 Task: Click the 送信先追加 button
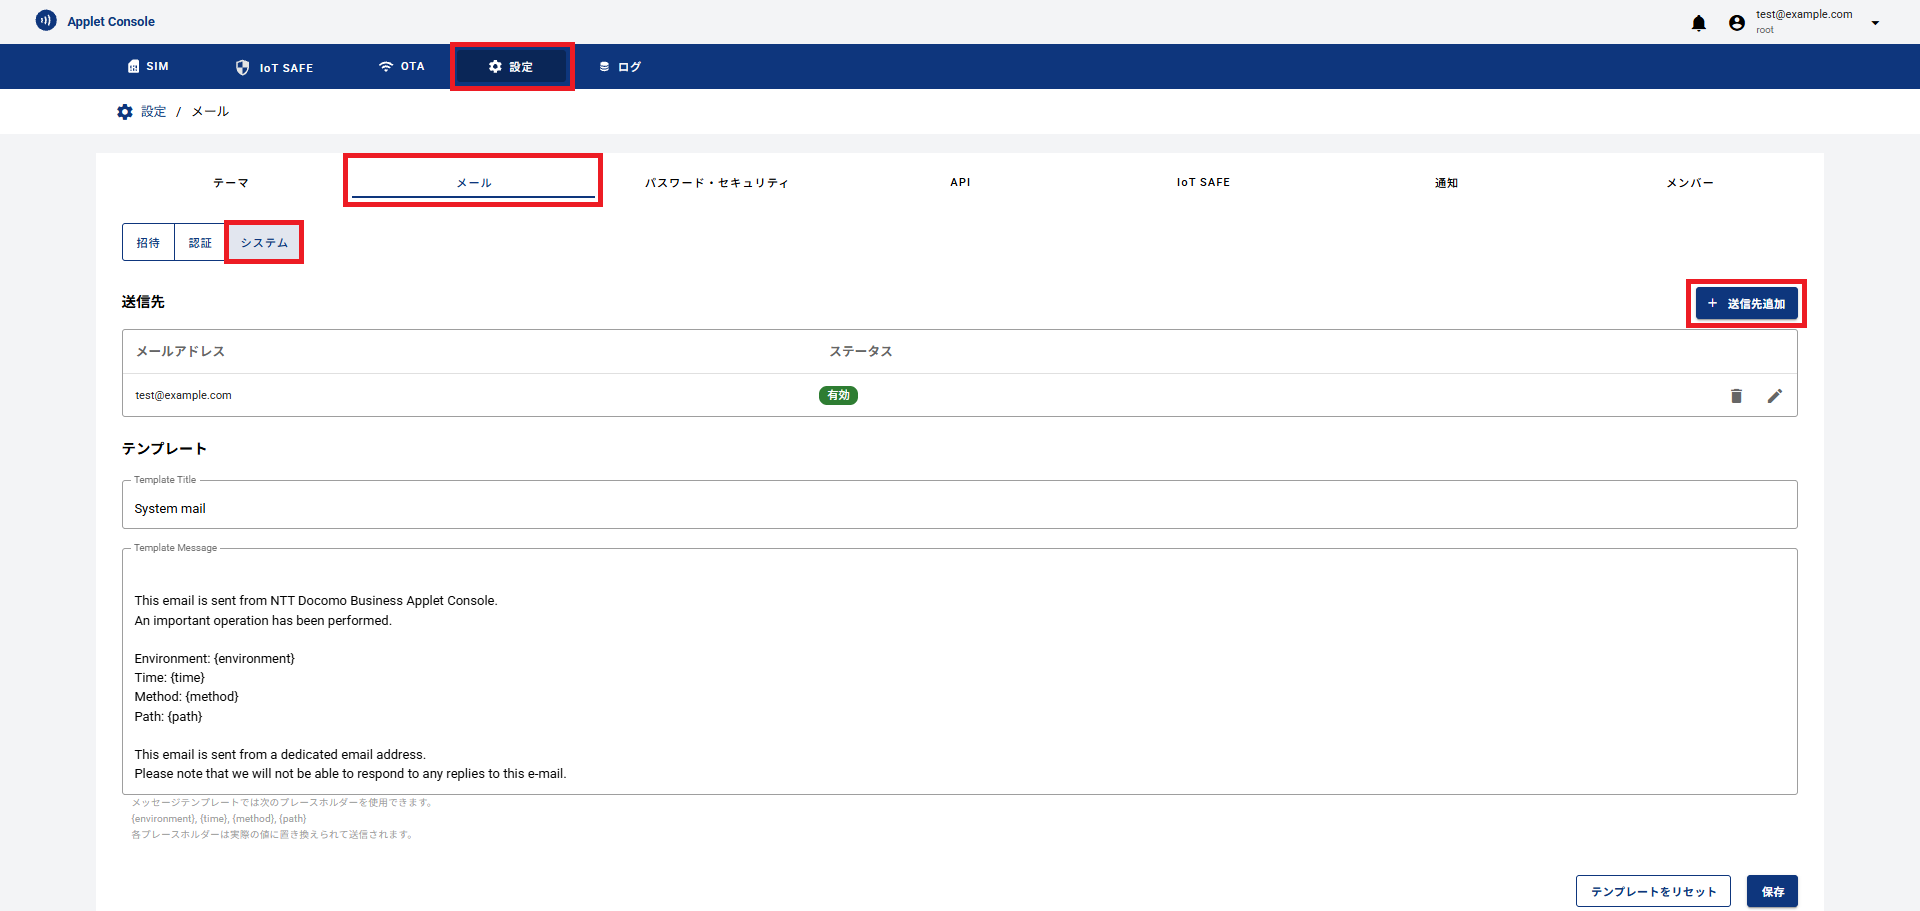(x=1746, y=304)
